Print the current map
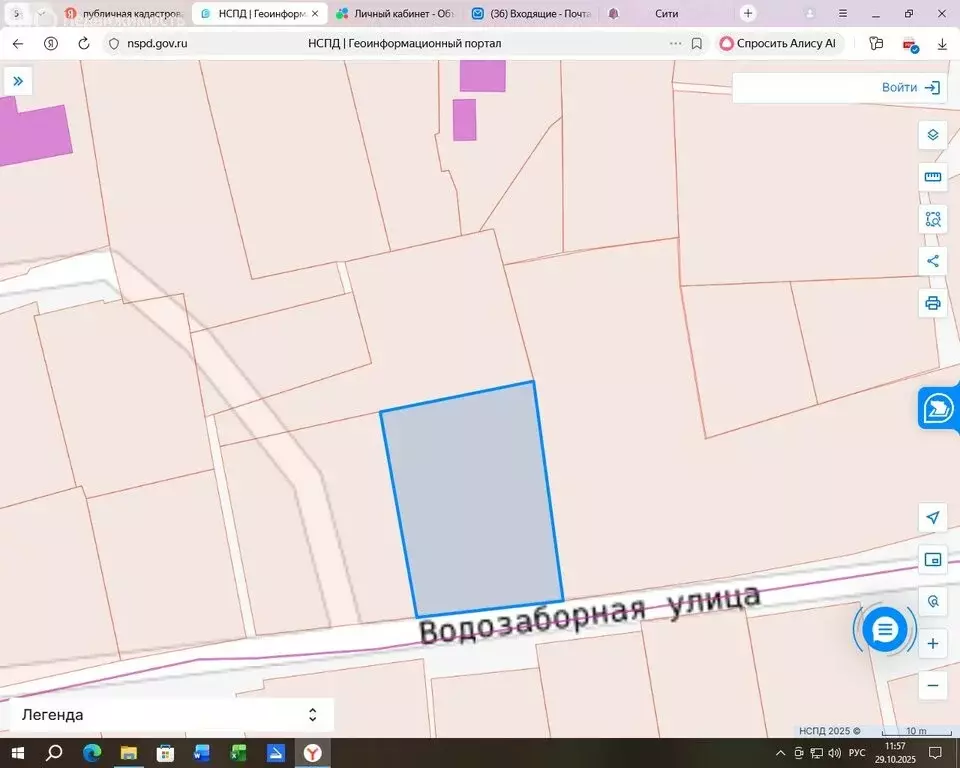Screen dimensions: 960x768 click(932, 301)
